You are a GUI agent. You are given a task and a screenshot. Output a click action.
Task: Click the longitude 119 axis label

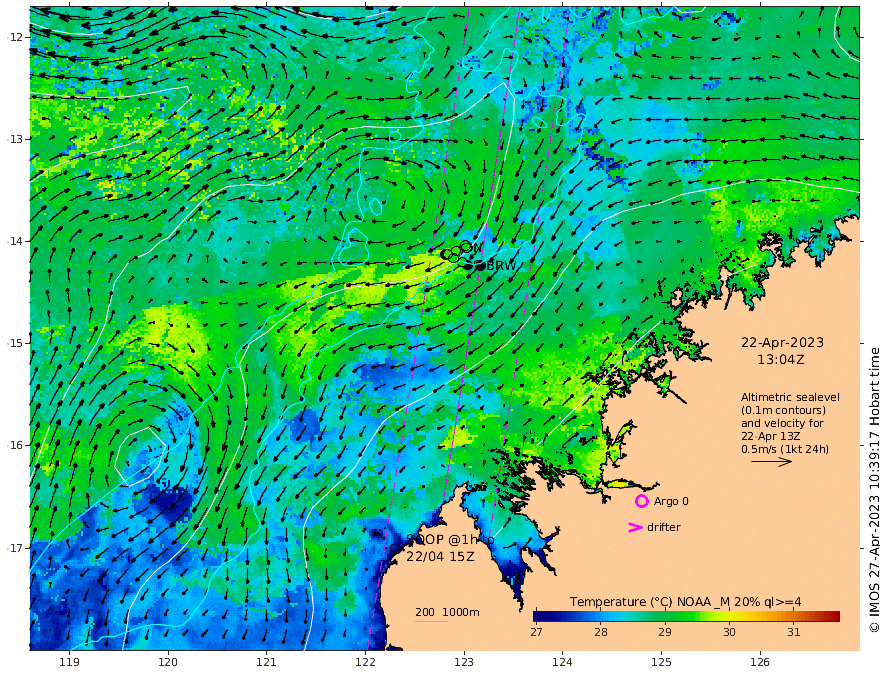click(x=69, y=662)
